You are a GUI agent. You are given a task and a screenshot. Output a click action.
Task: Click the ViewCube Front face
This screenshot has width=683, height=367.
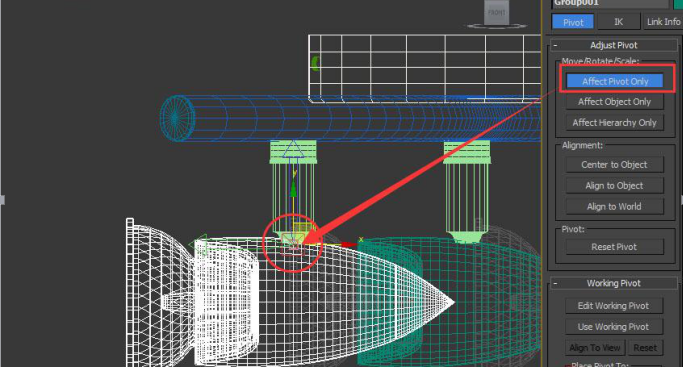(497, 12)
